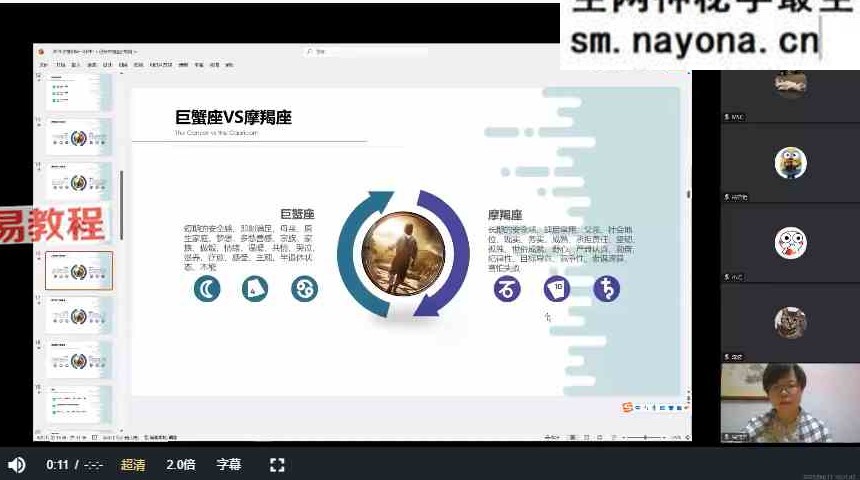Click the orange Sogou S logo on the input toolbar
Screen dimensions: 860x480
point(627,407)
